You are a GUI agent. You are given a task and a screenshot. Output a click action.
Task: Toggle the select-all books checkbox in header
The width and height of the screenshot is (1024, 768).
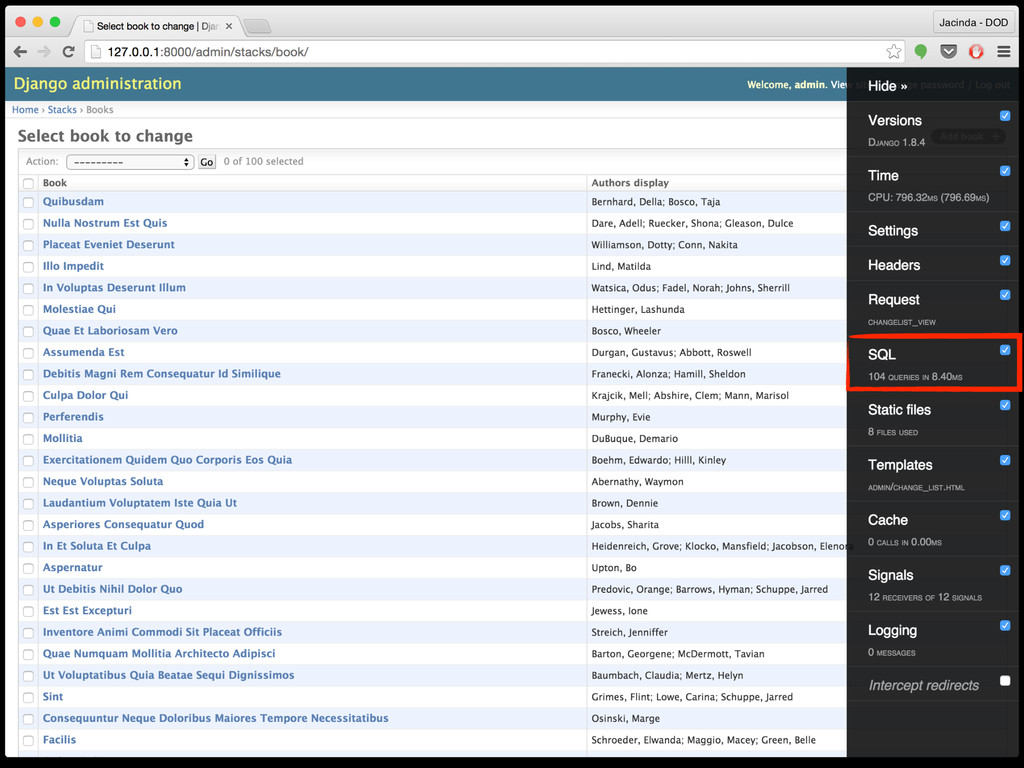point(28,184)
